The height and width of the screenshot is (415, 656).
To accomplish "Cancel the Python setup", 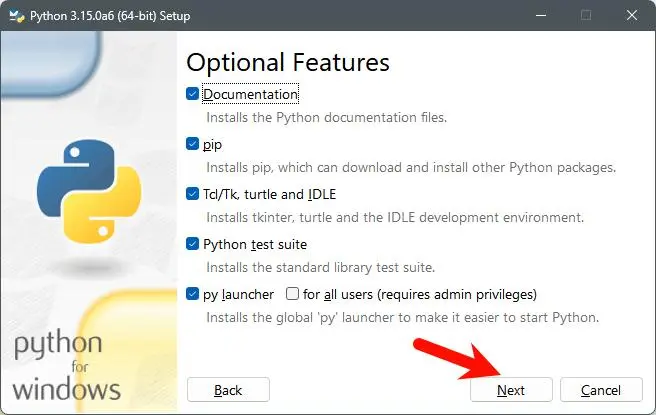I will [x=601, y=390].
